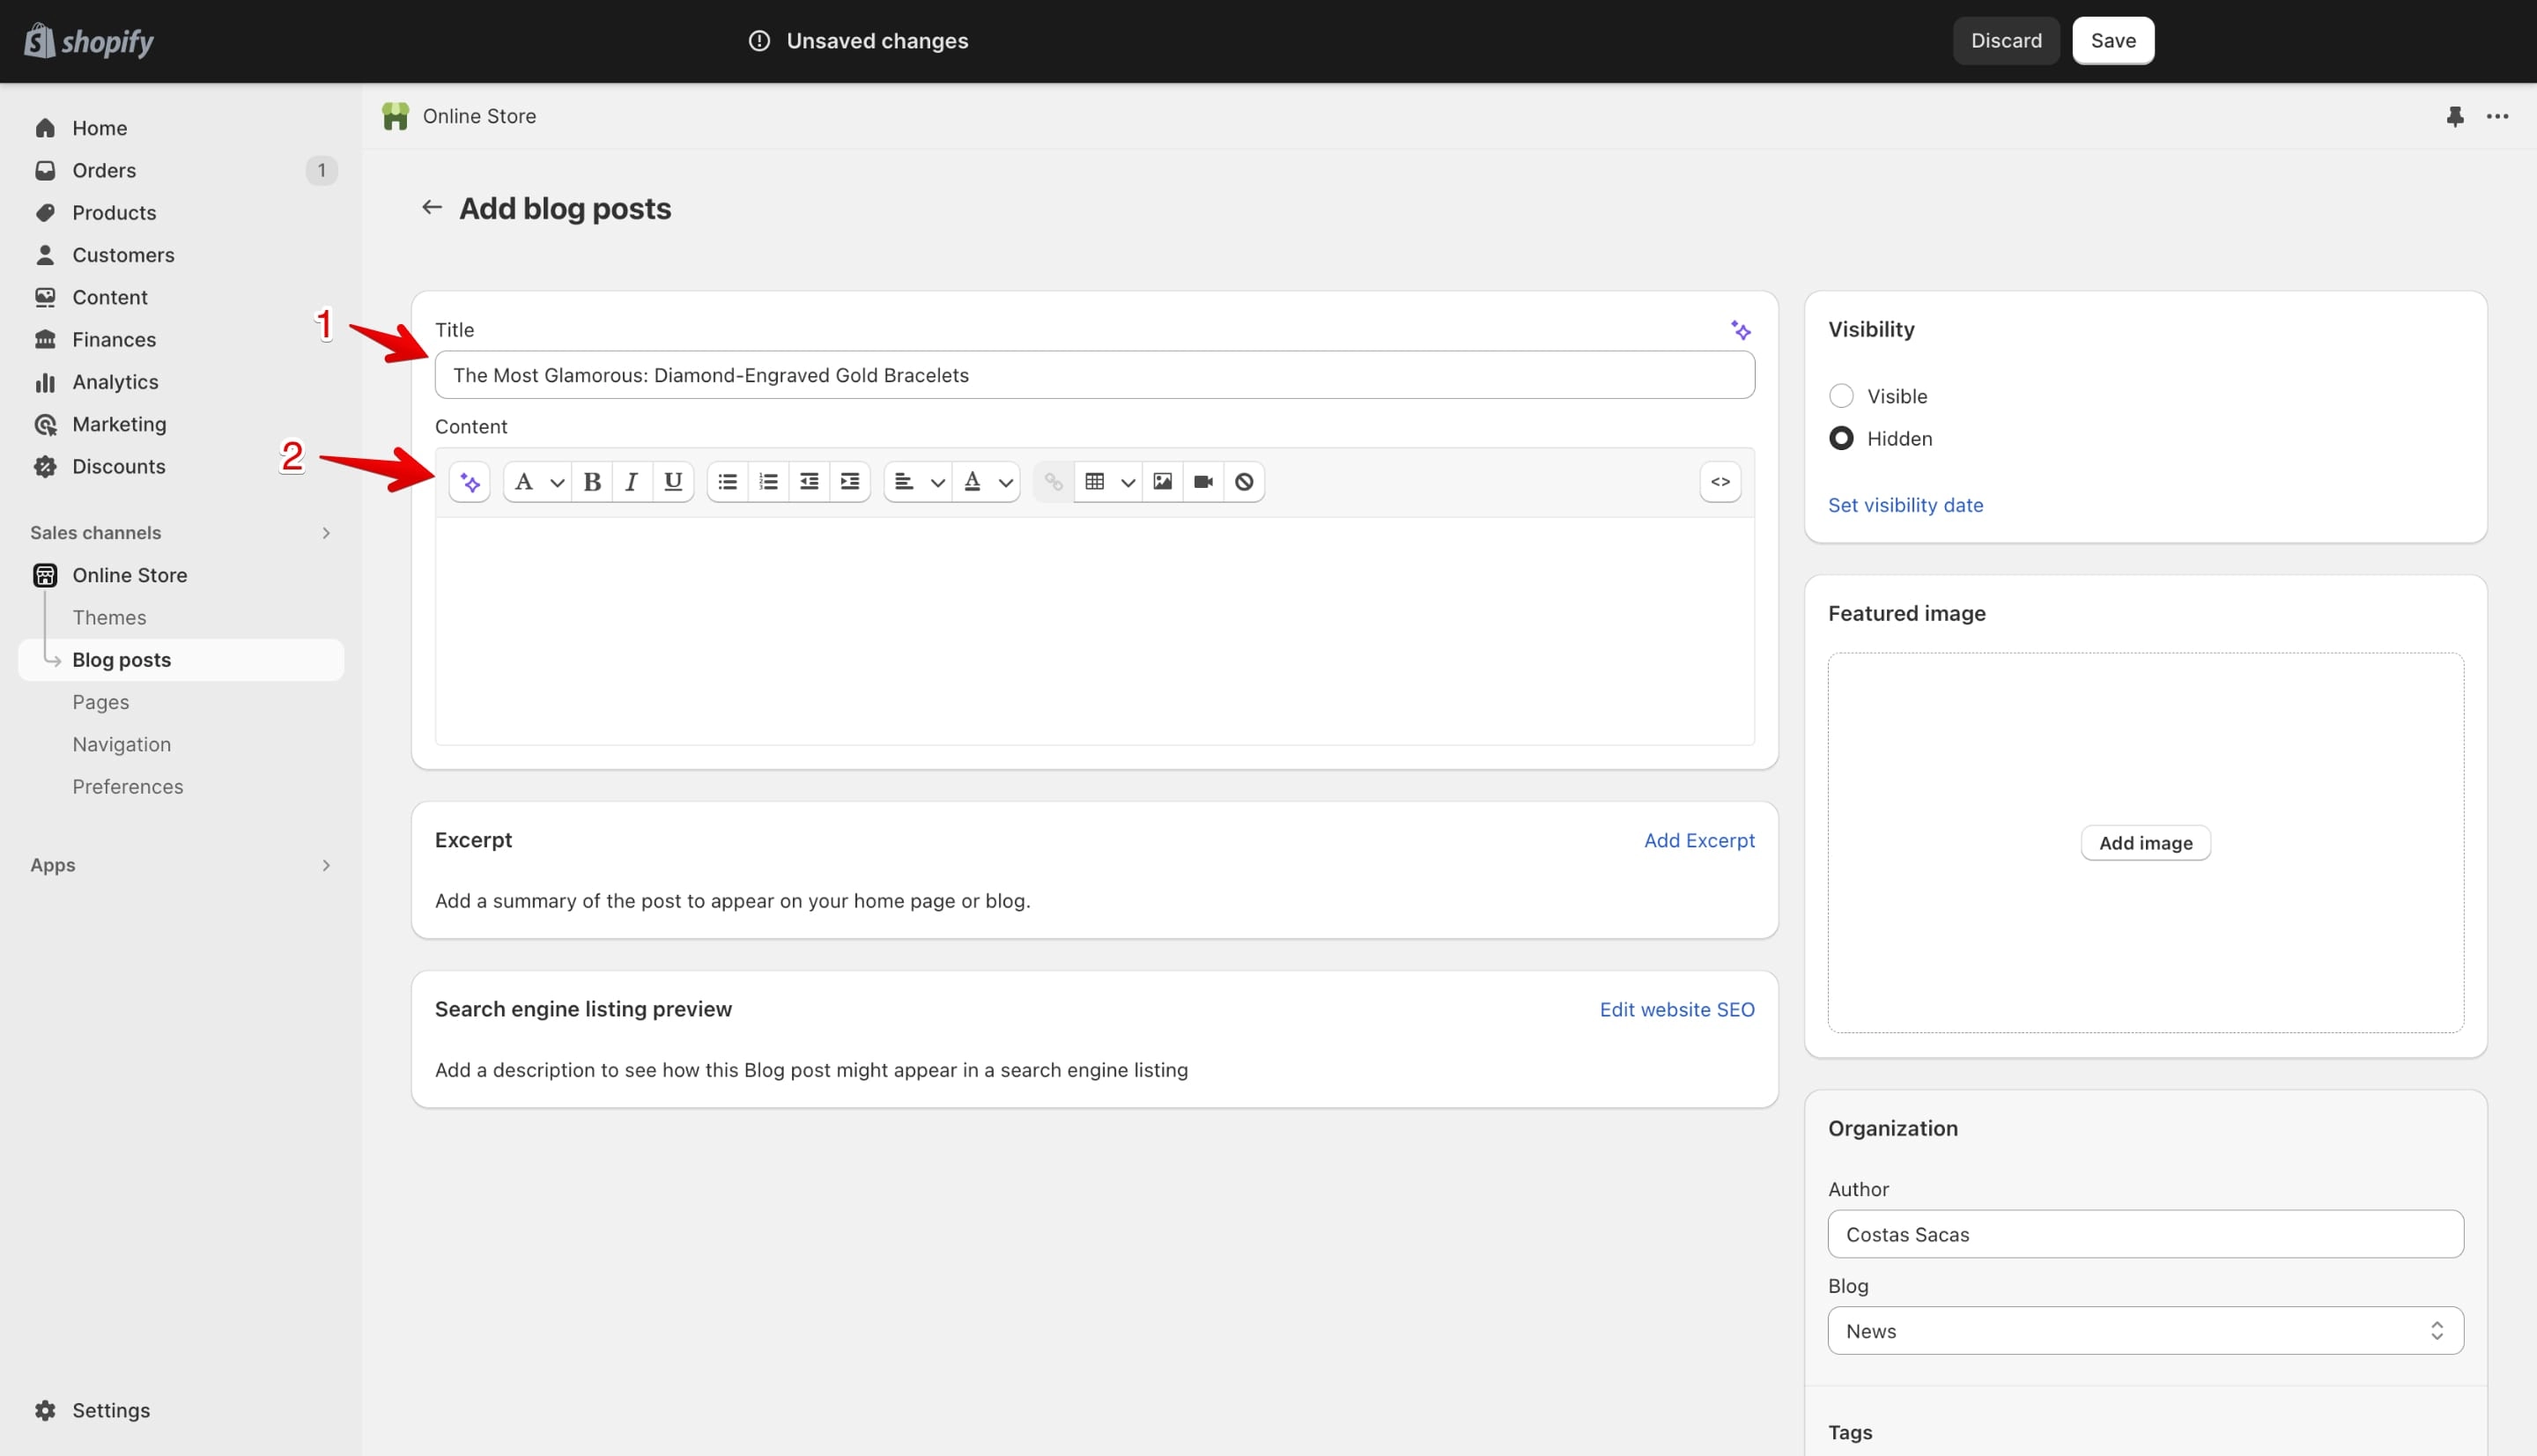This screenshot has height=1456, width=2537.
Task: Open the text color dropdown
Action: point(986,482)
